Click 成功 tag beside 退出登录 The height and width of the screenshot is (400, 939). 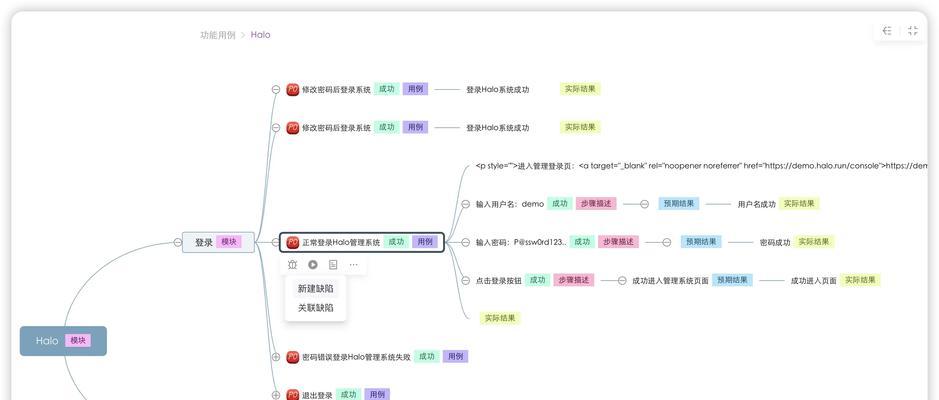[348, 395]
